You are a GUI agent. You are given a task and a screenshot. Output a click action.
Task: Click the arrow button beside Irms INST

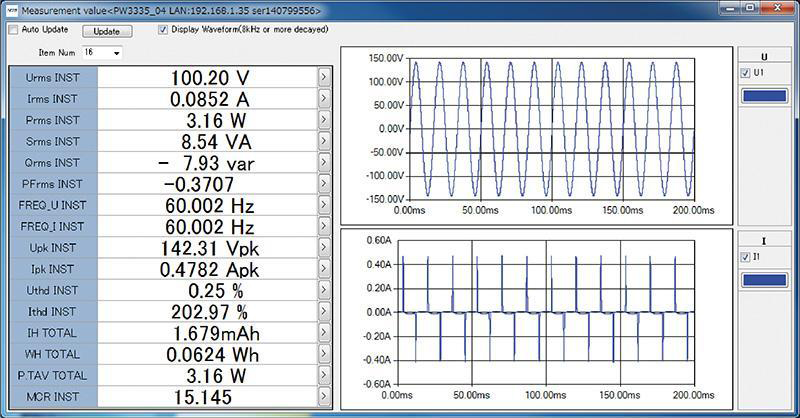click(324, 99)
